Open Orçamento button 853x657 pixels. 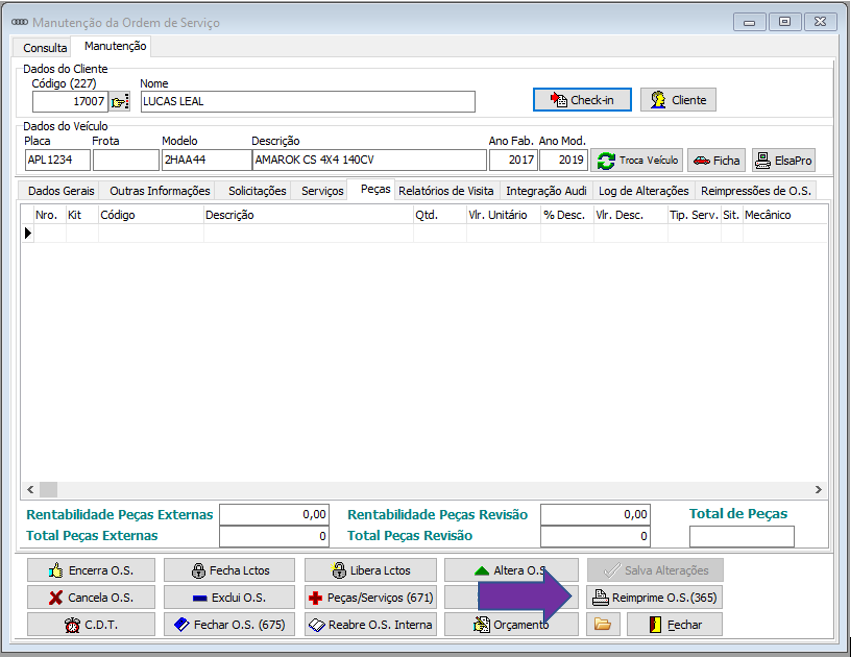coord(511,625)
